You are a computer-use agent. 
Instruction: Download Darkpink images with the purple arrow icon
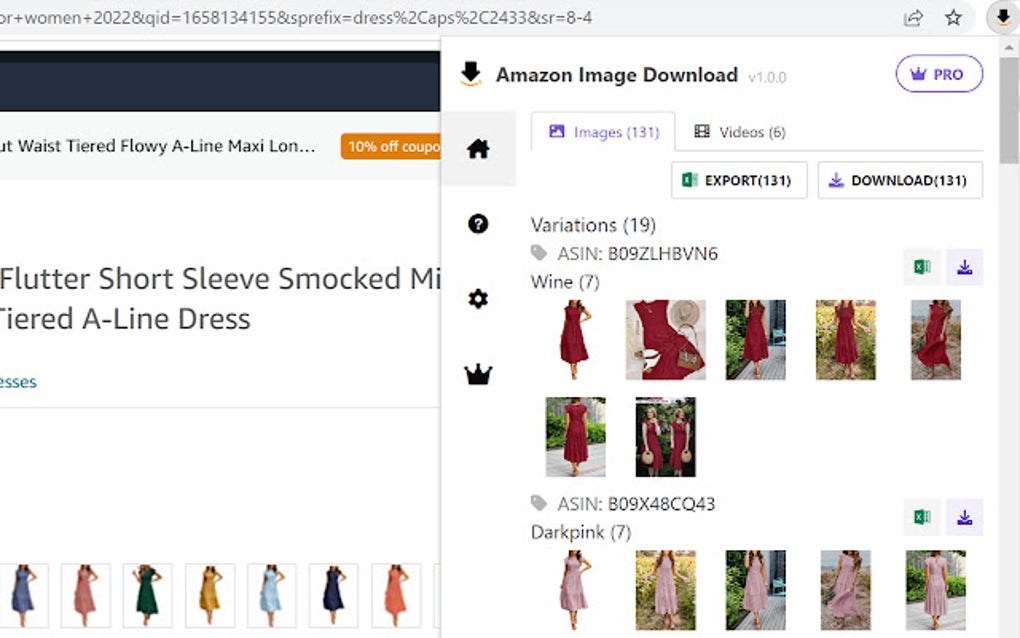(x=964, y=517)
